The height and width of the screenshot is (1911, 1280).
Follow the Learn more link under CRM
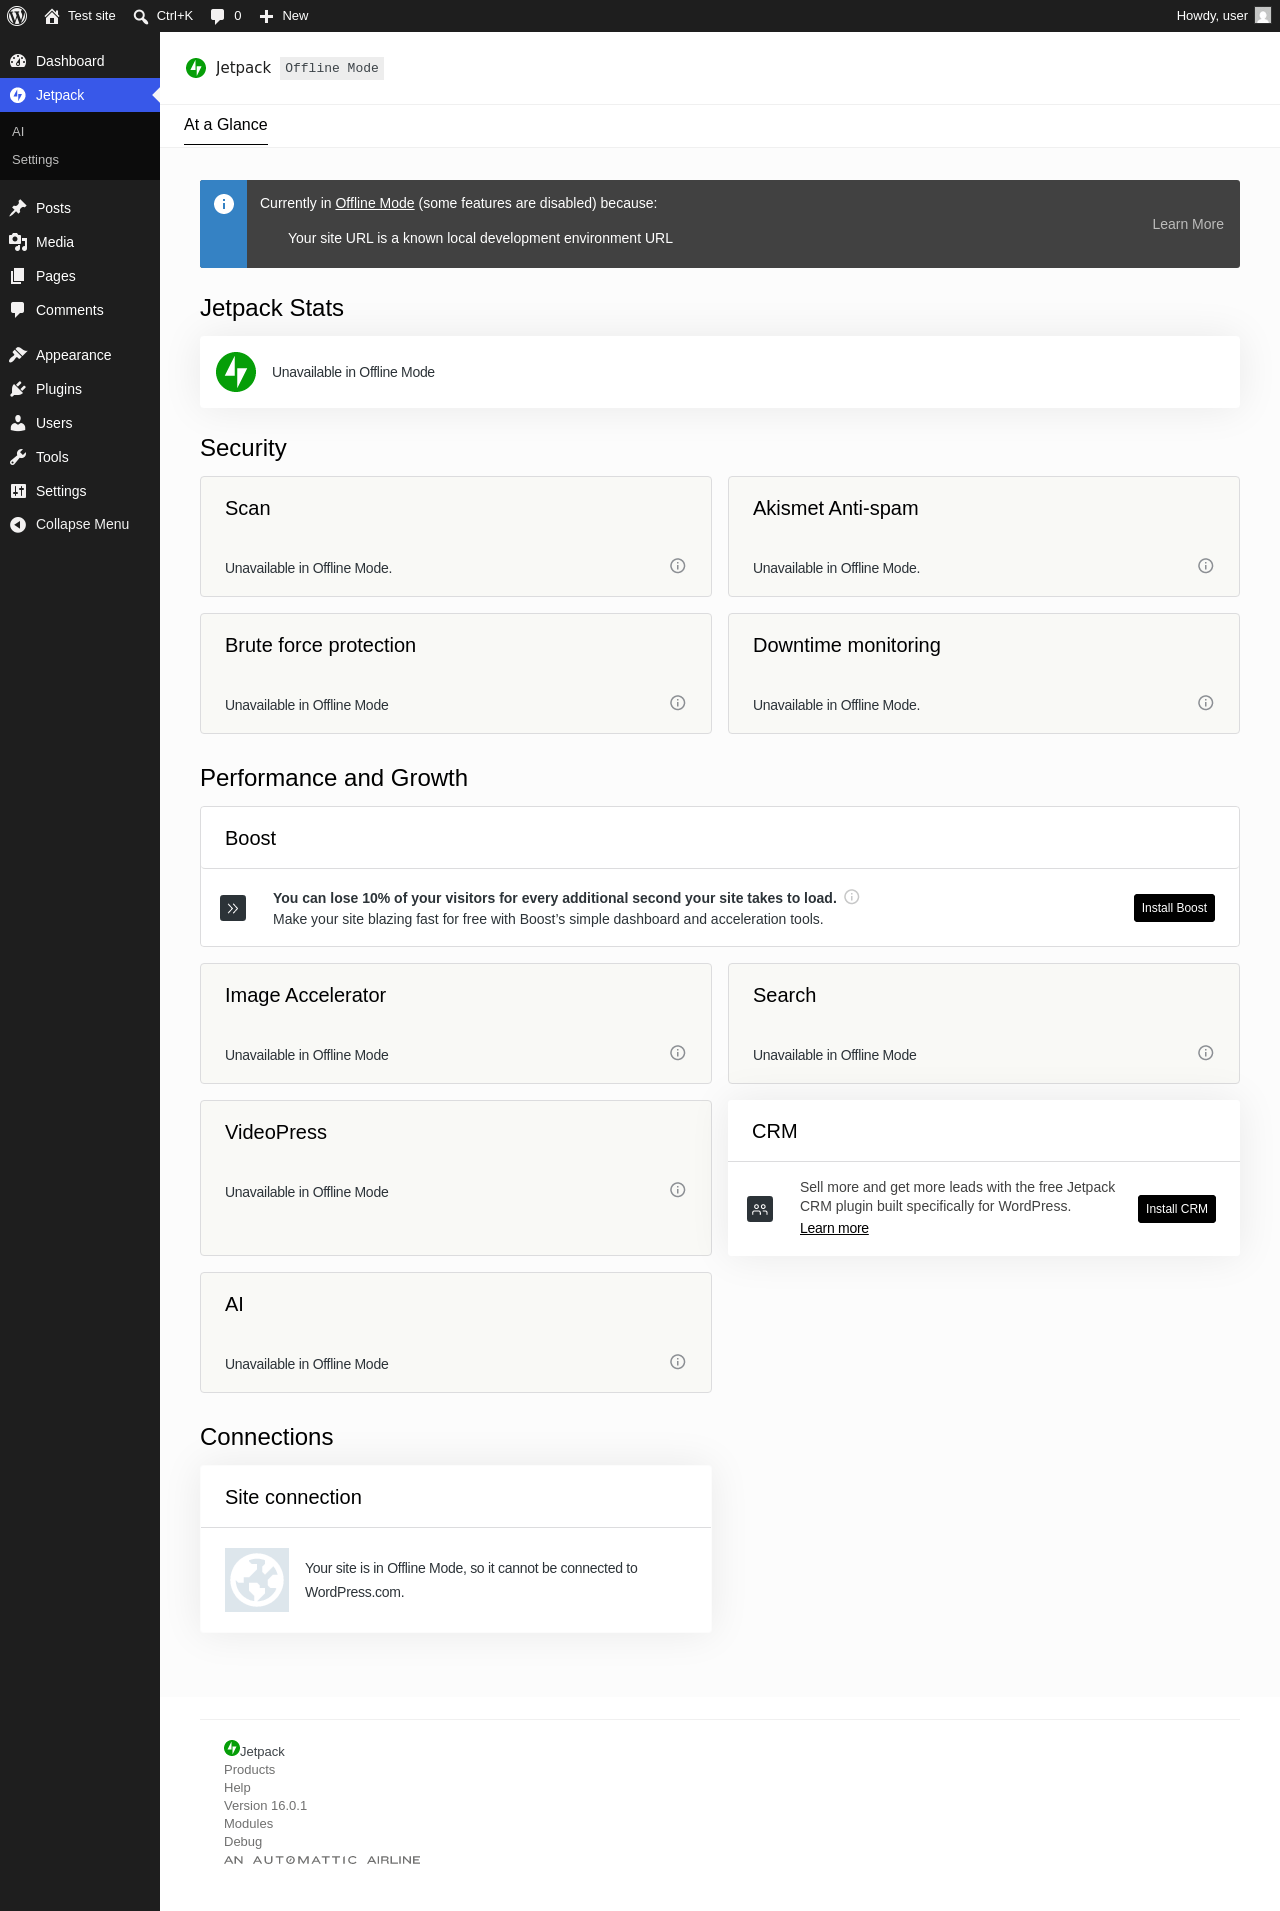point(834,1228)
